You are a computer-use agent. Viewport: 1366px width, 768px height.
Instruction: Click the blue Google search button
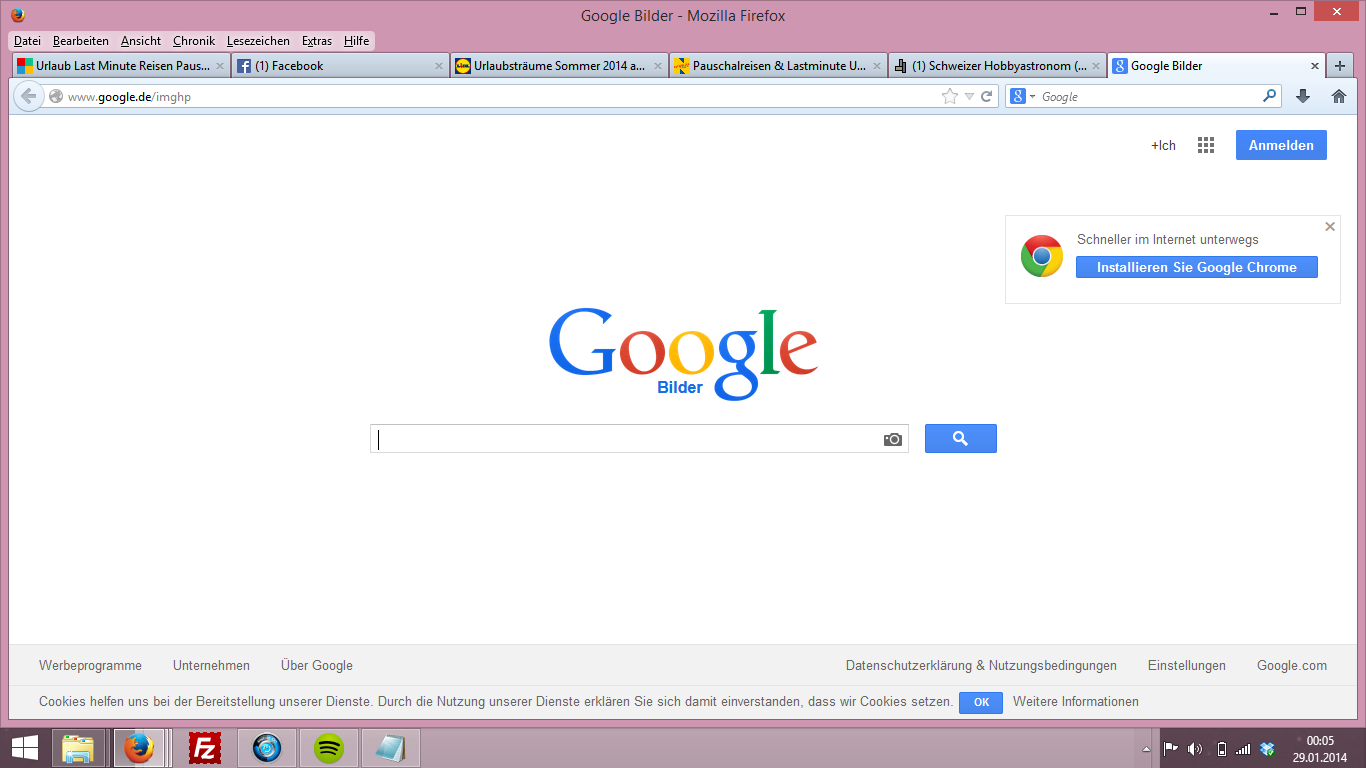[961, 438]
